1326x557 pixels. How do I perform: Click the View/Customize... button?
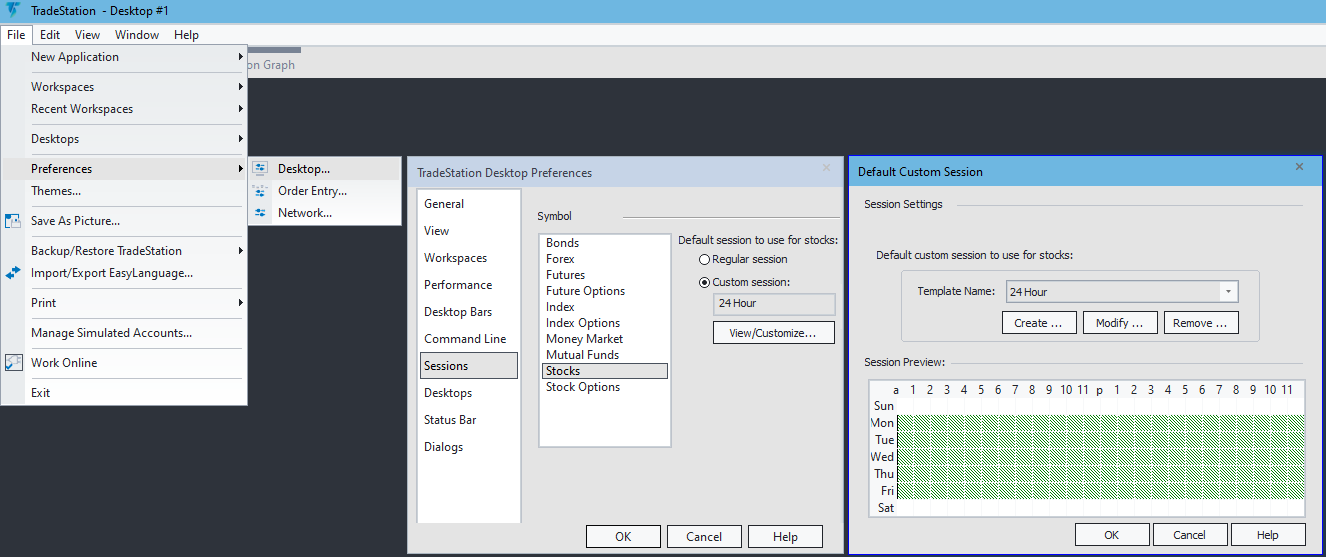pos(774,332)
